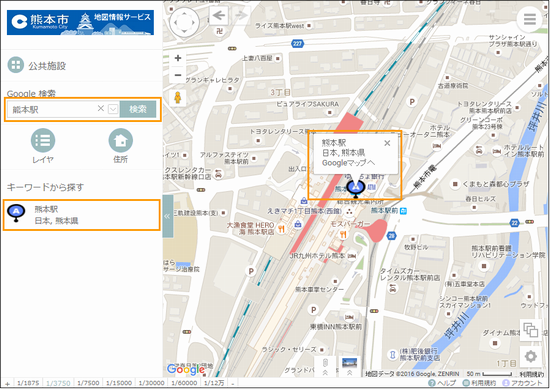Go forward to next map view
The image size is (550, 389).
(241, 15)
